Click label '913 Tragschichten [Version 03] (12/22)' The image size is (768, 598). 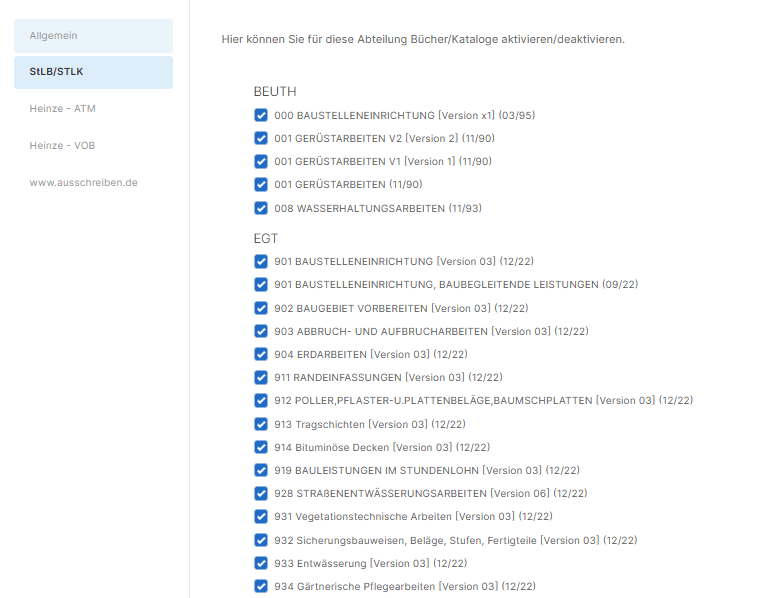click(x=370, y=425)
